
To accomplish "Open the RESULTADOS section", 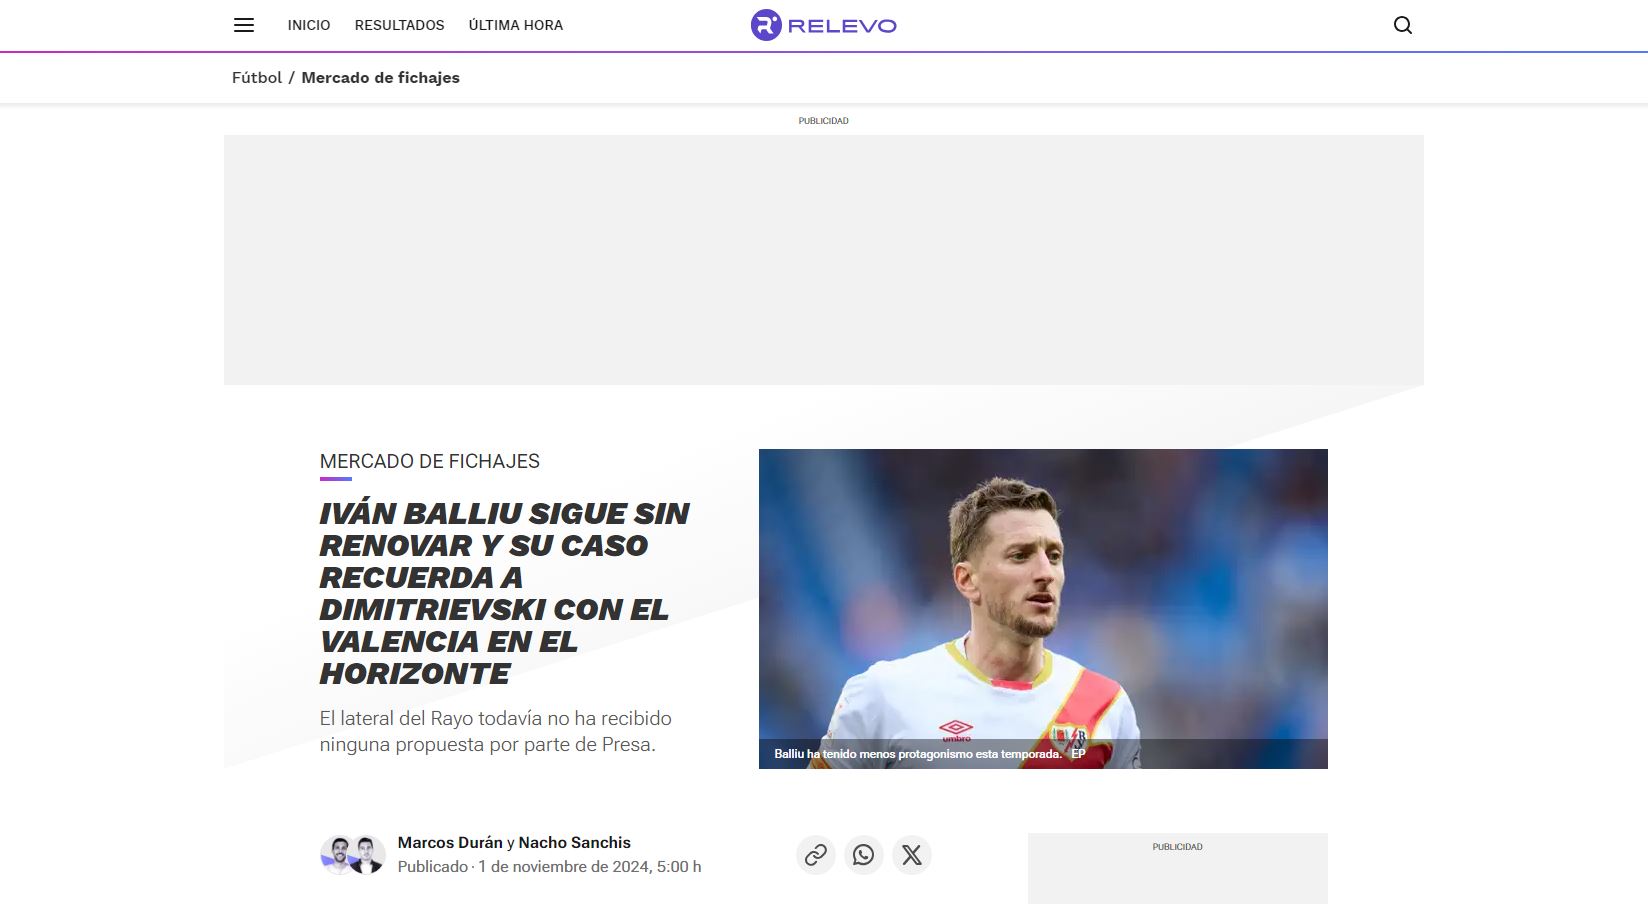I will 399,25.
